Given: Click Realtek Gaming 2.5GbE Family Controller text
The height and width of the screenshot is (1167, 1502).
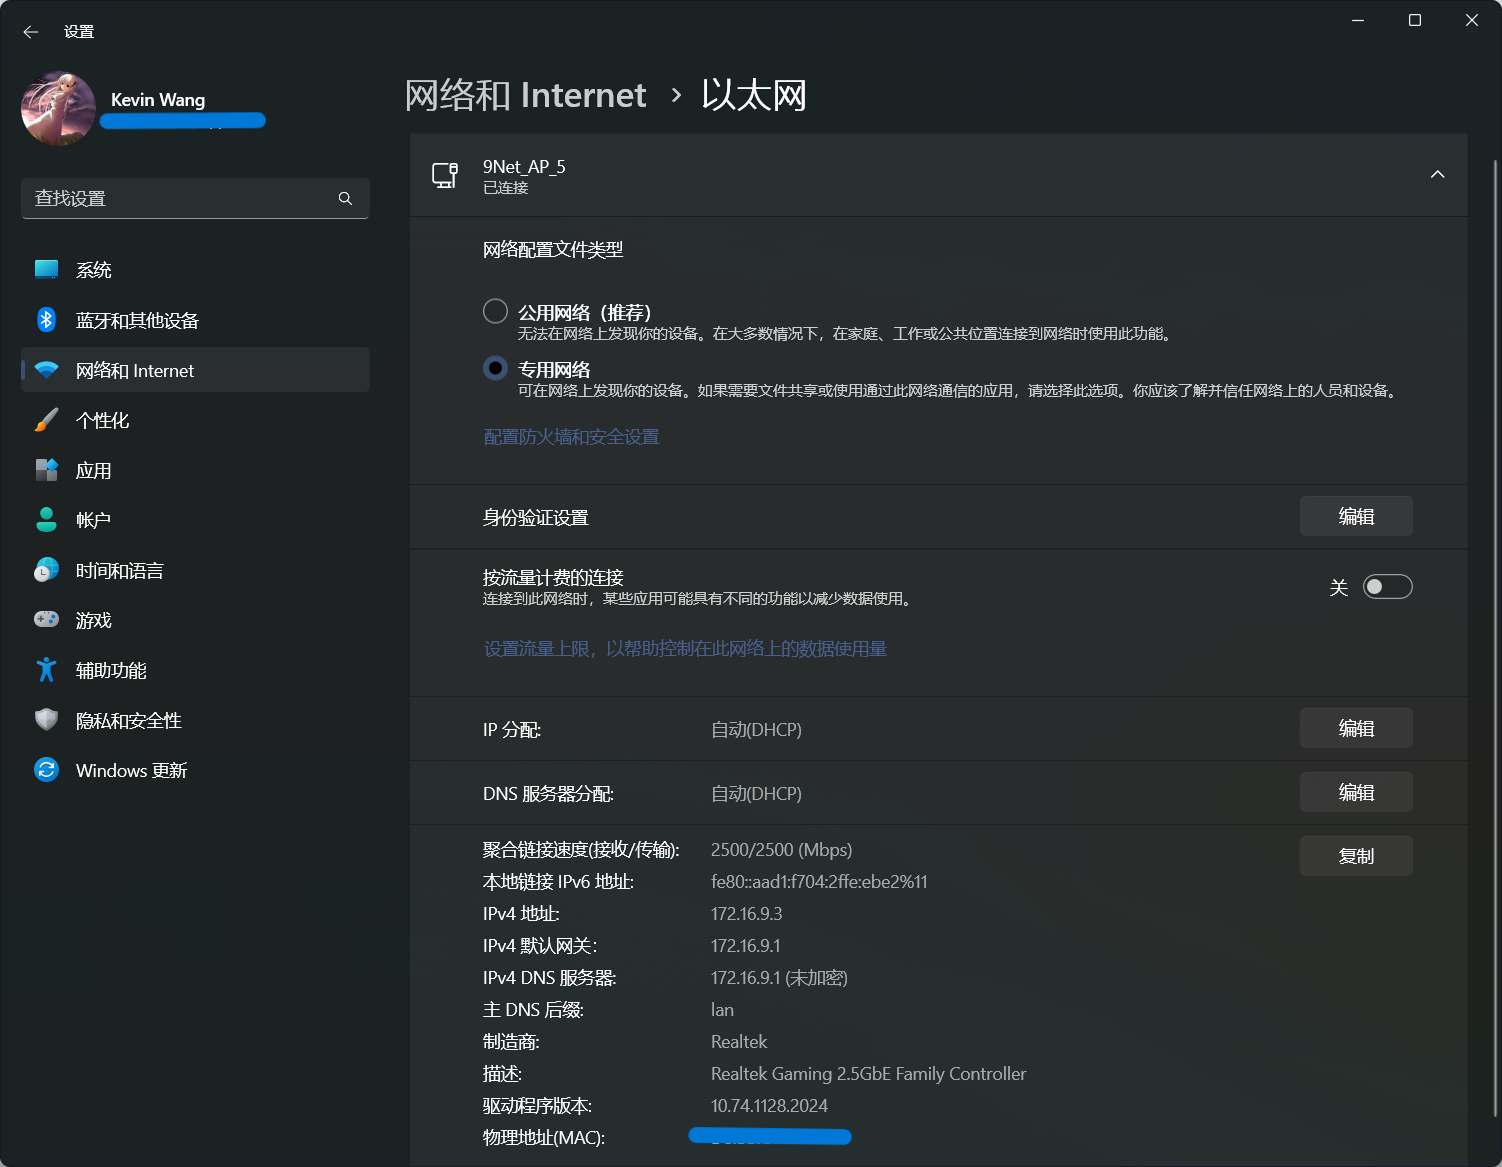Looking at the screenshot, I should tap(868, 1074).
